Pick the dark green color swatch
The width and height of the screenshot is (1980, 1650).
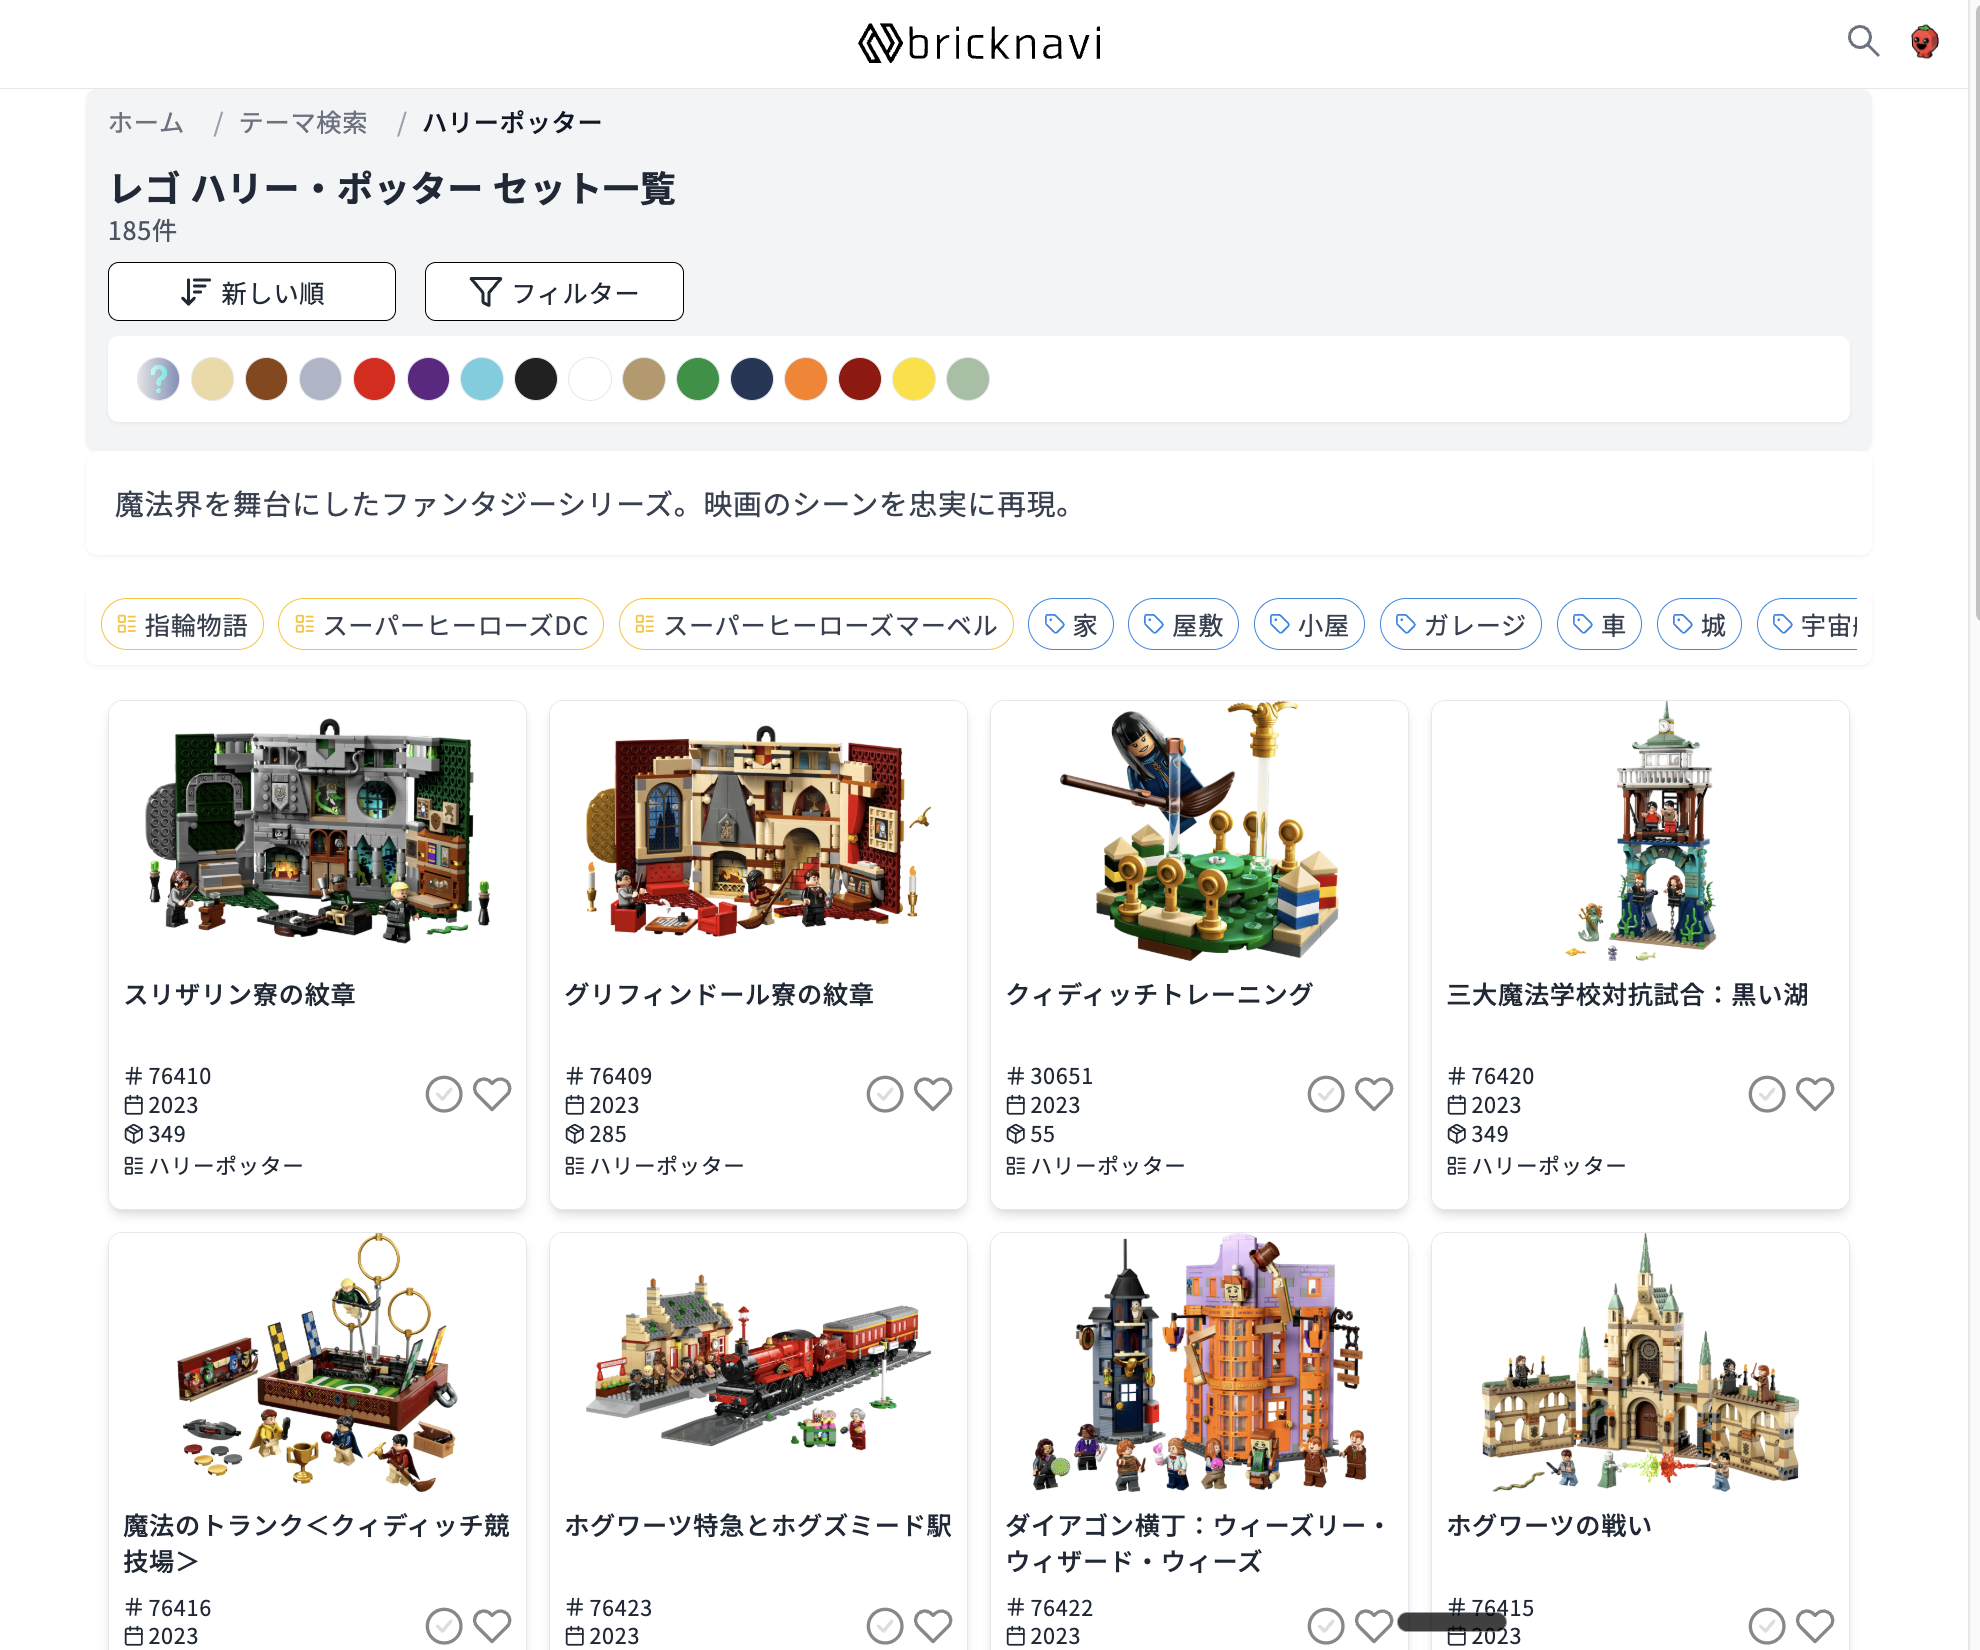pos(698,379)
